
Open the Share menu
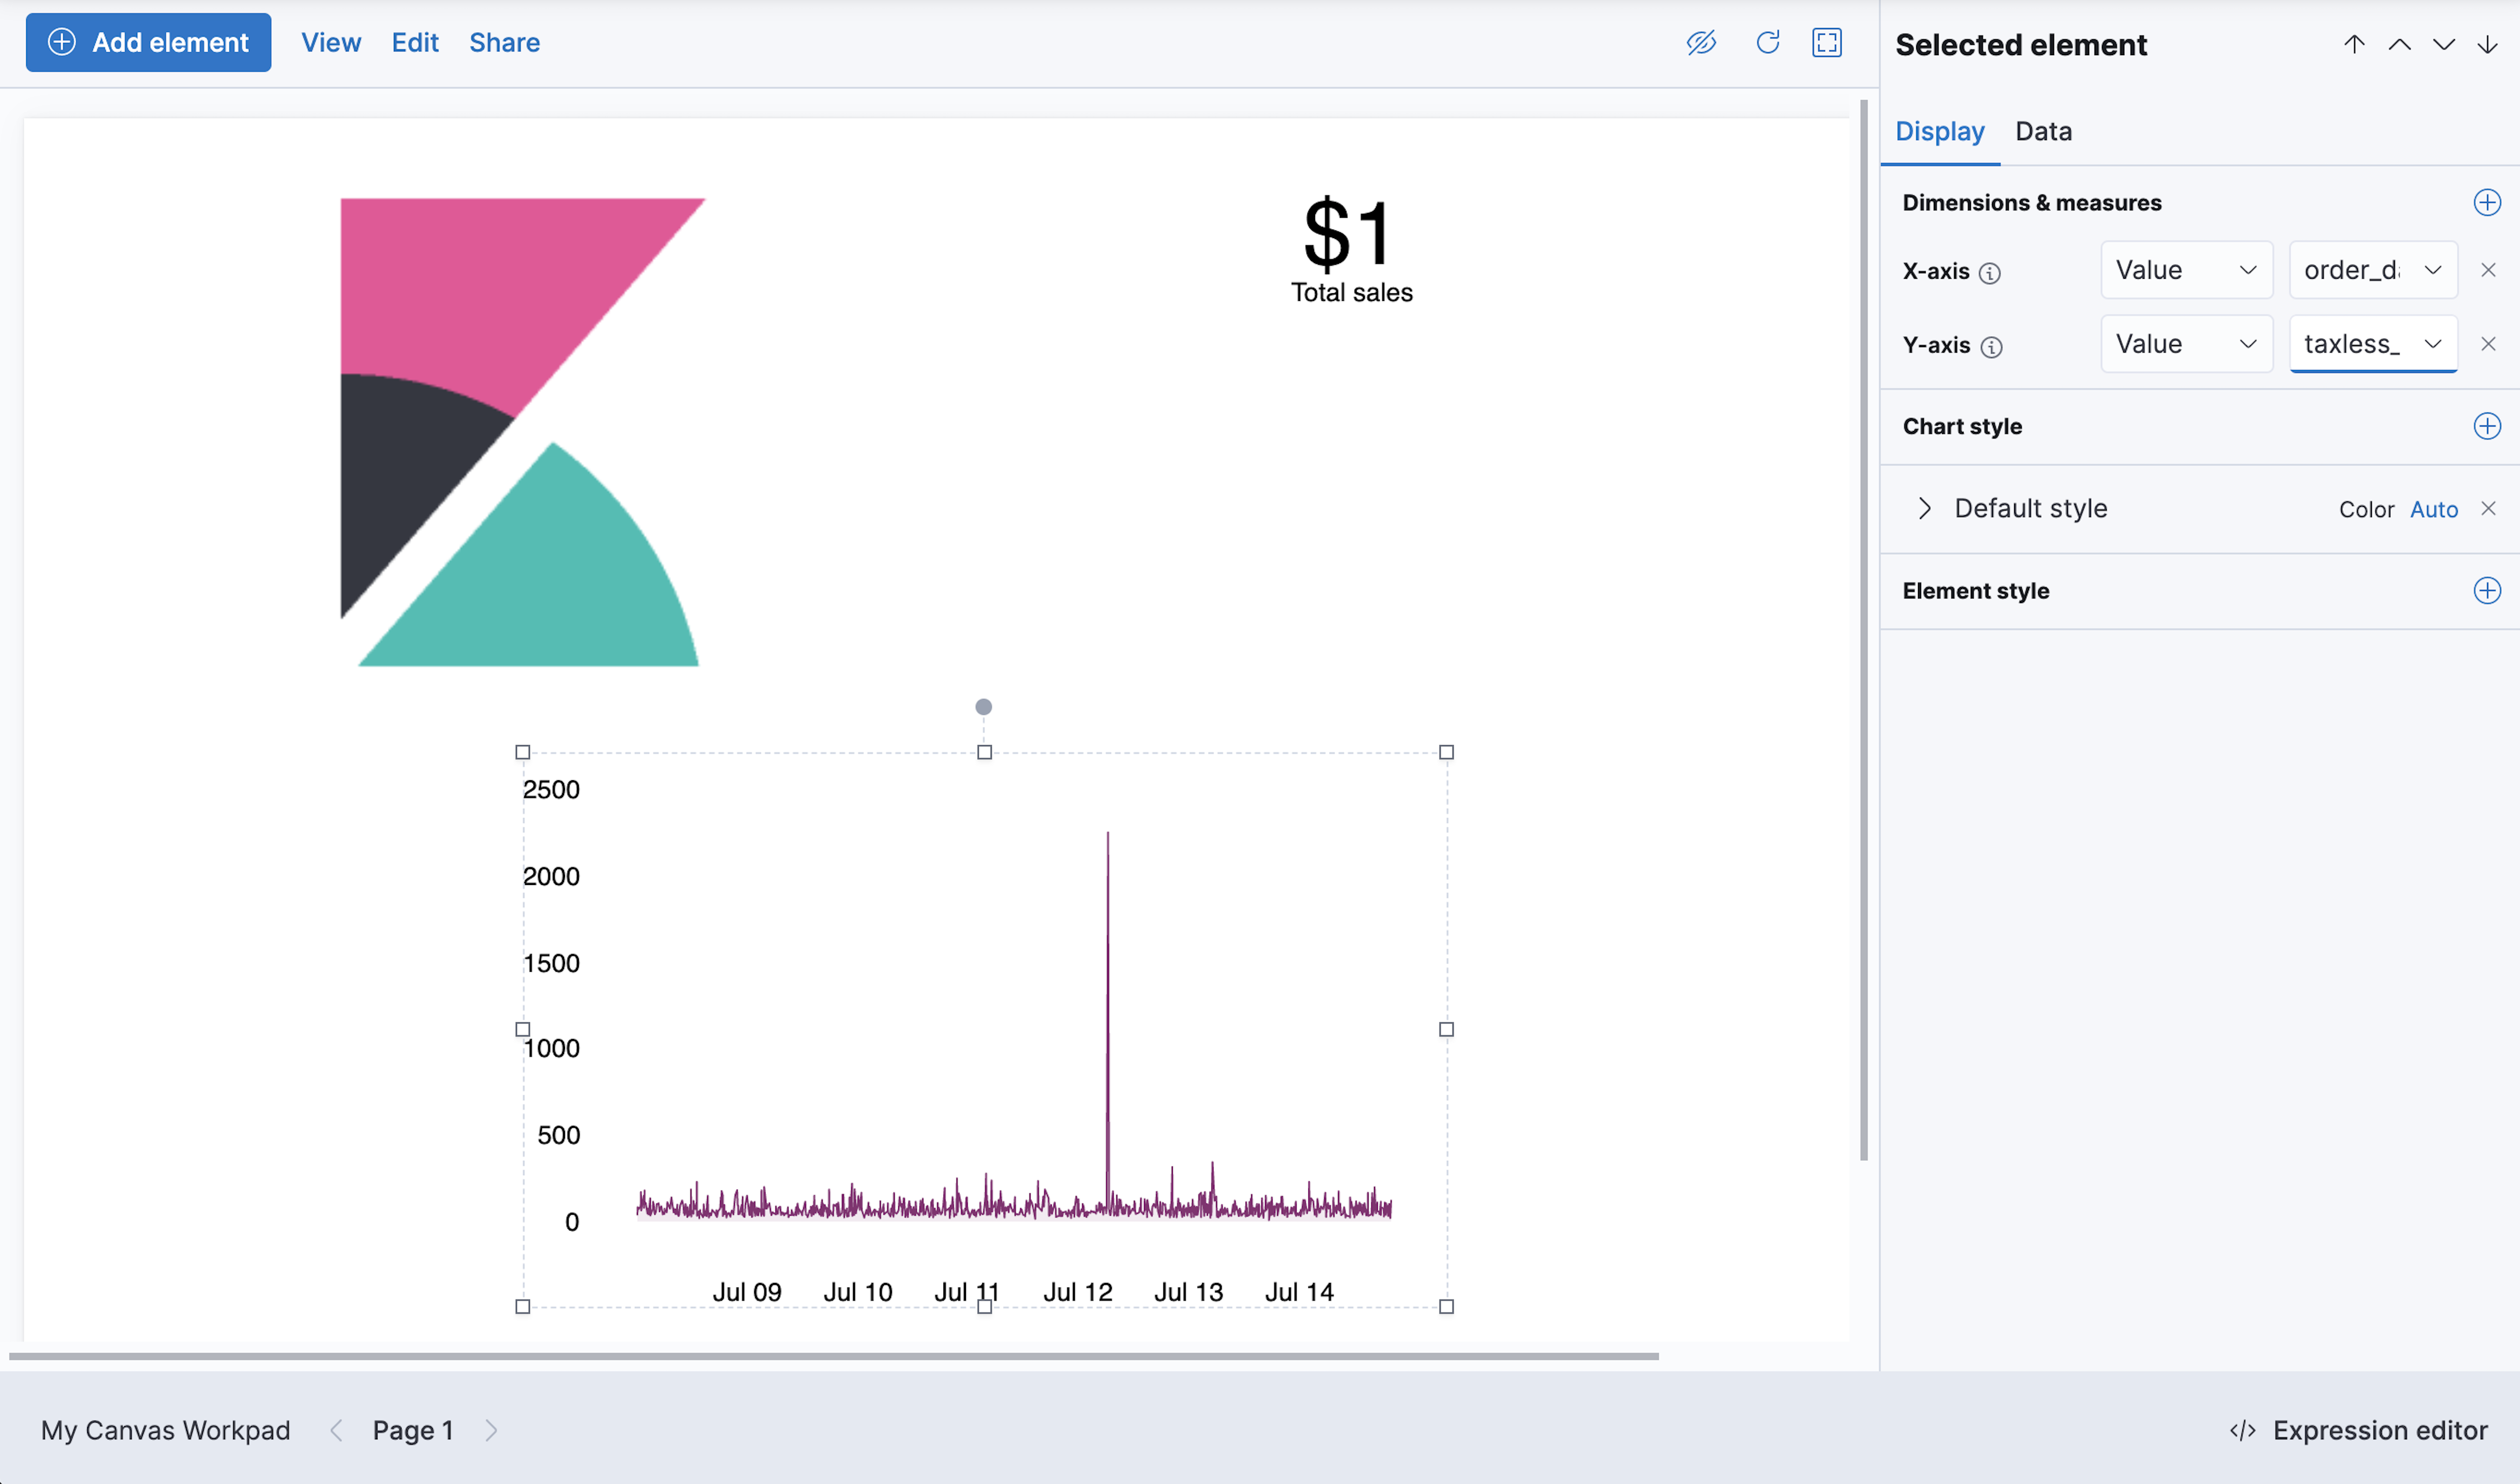click(504, 42)
